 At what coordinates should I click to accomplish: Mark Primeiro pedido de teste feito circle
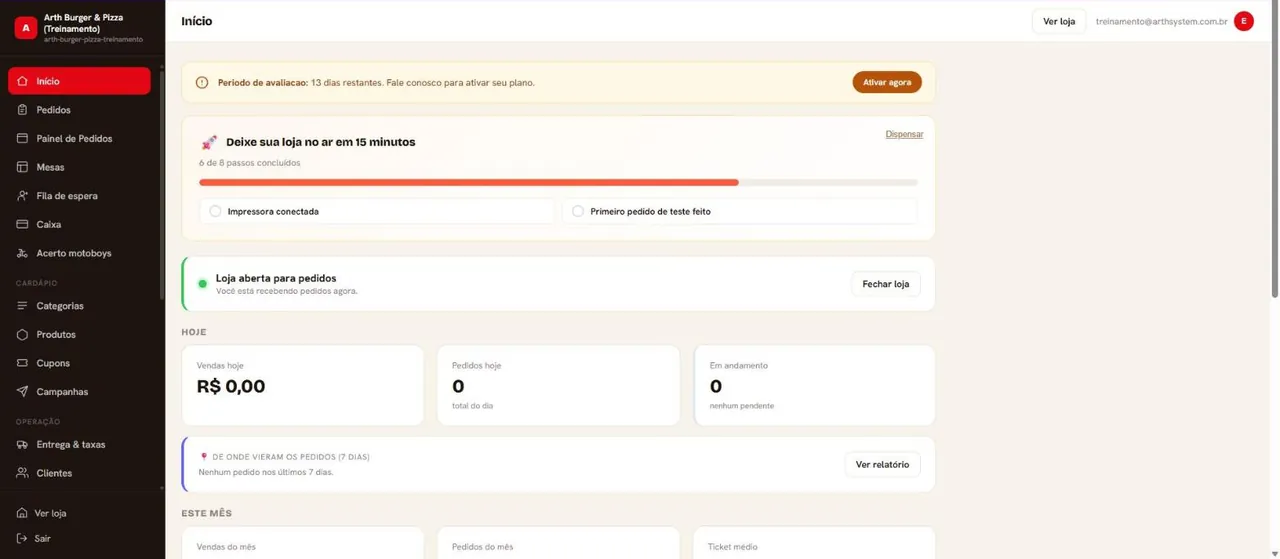(x=578, y=211)
